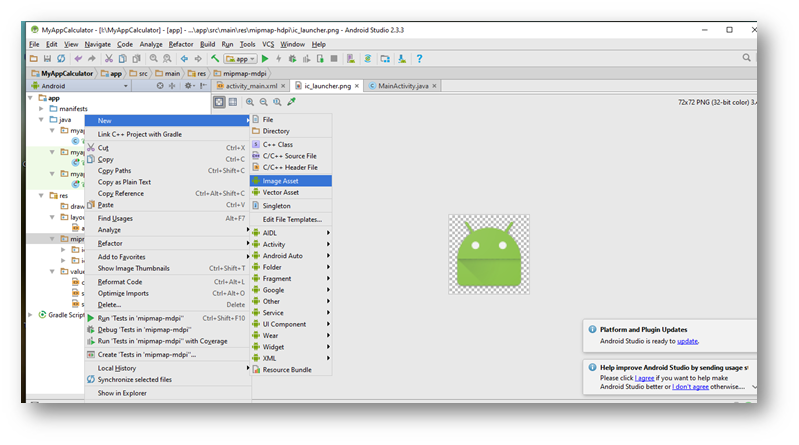This screenshot has width=799, height=445.
Task: Click the Cut scissors toolbar icon
Action: coord(109,59)
